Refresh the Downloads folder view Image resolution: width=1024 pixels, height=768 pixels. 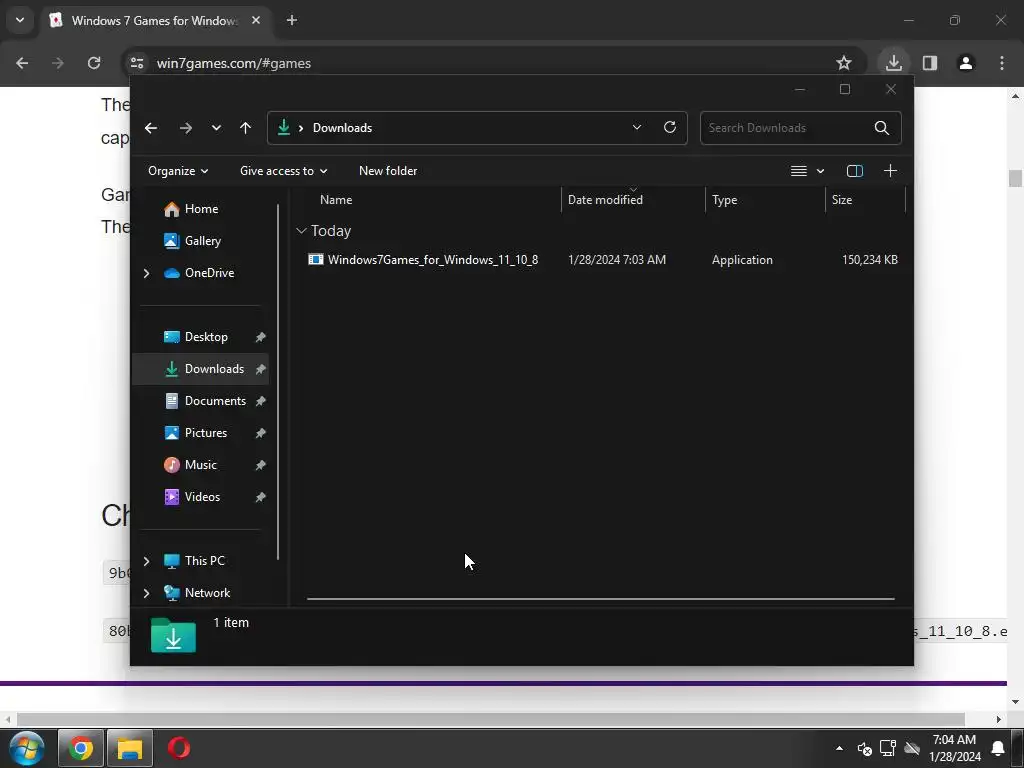[x=670, y=127]
